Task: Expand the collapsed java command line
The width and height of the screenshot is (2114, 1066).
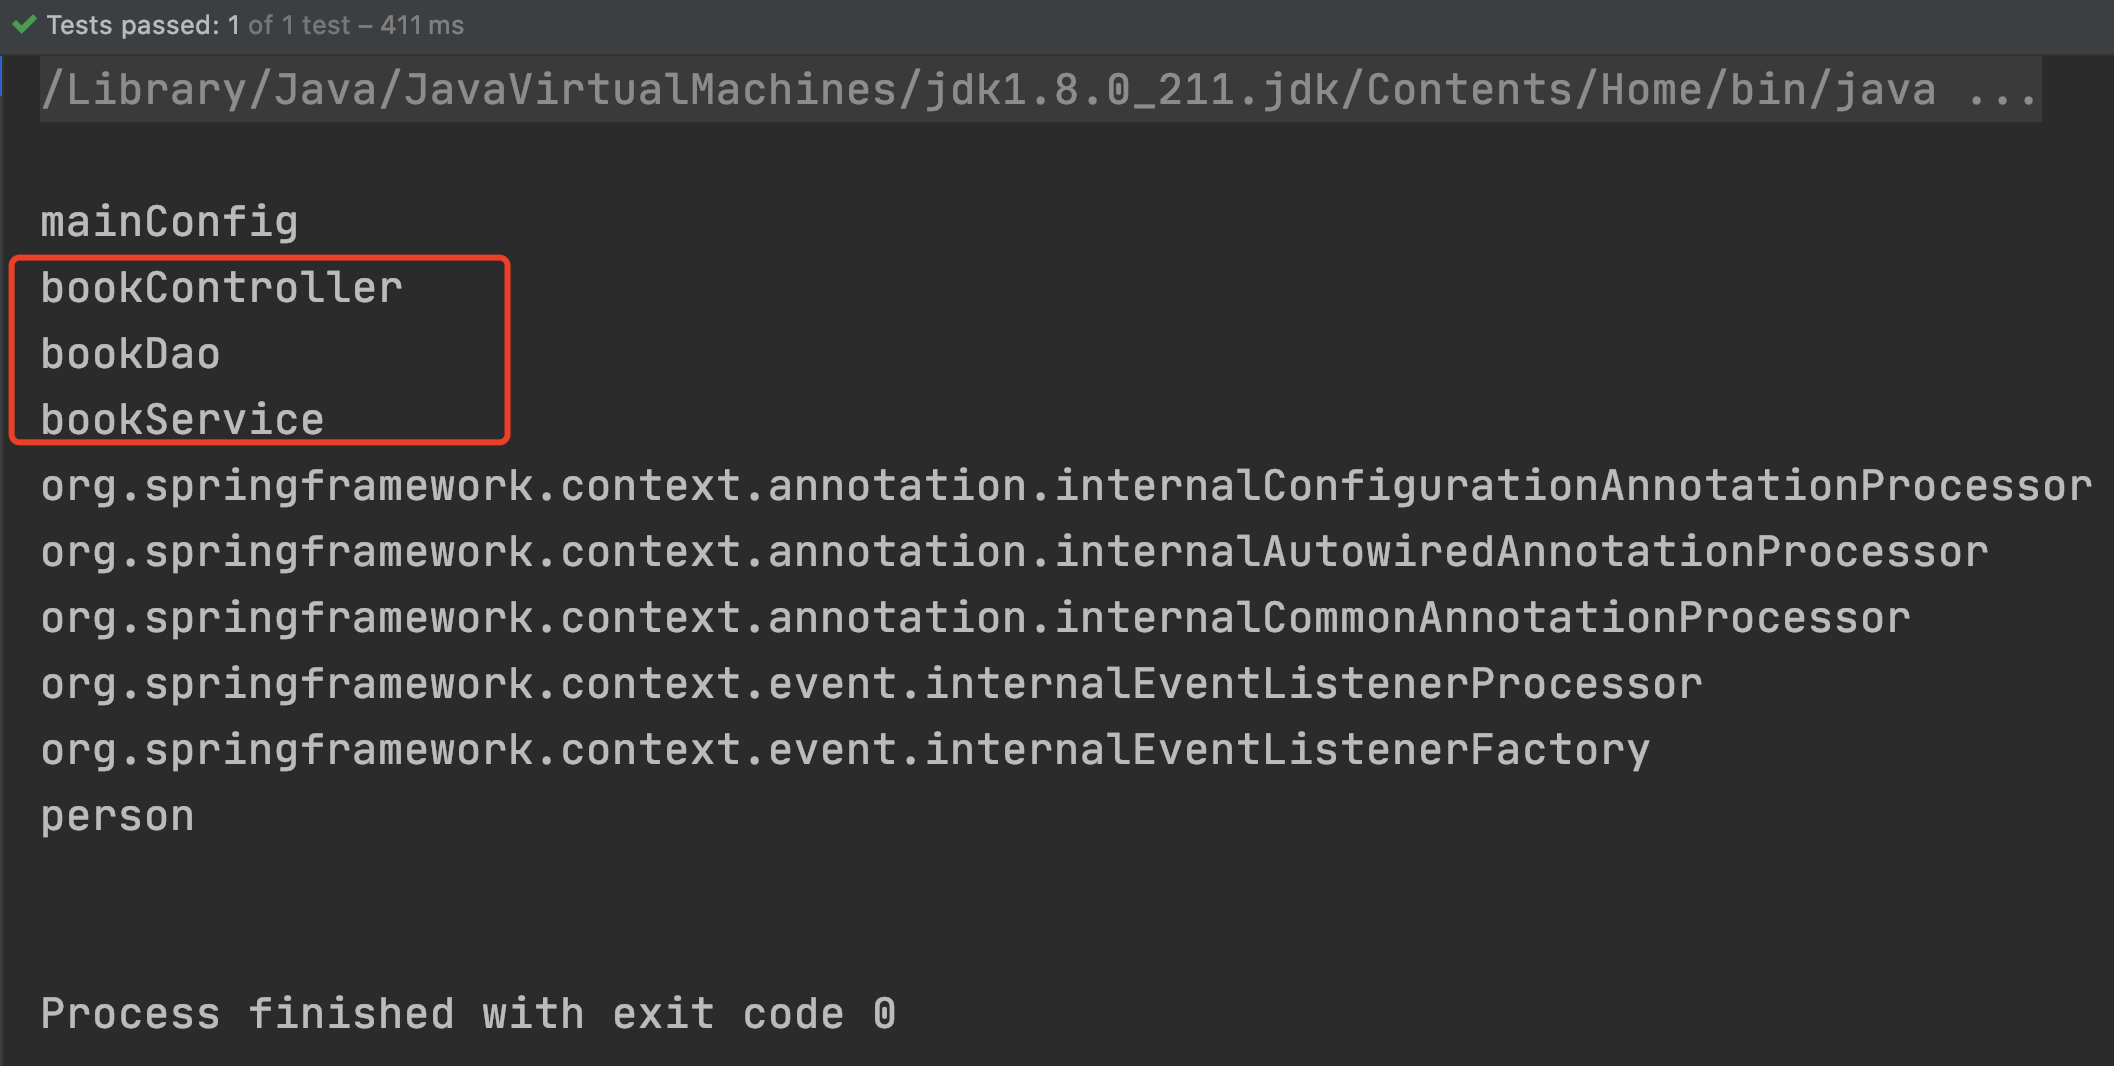Action: pyautogui.click(x=1040, y=90)
